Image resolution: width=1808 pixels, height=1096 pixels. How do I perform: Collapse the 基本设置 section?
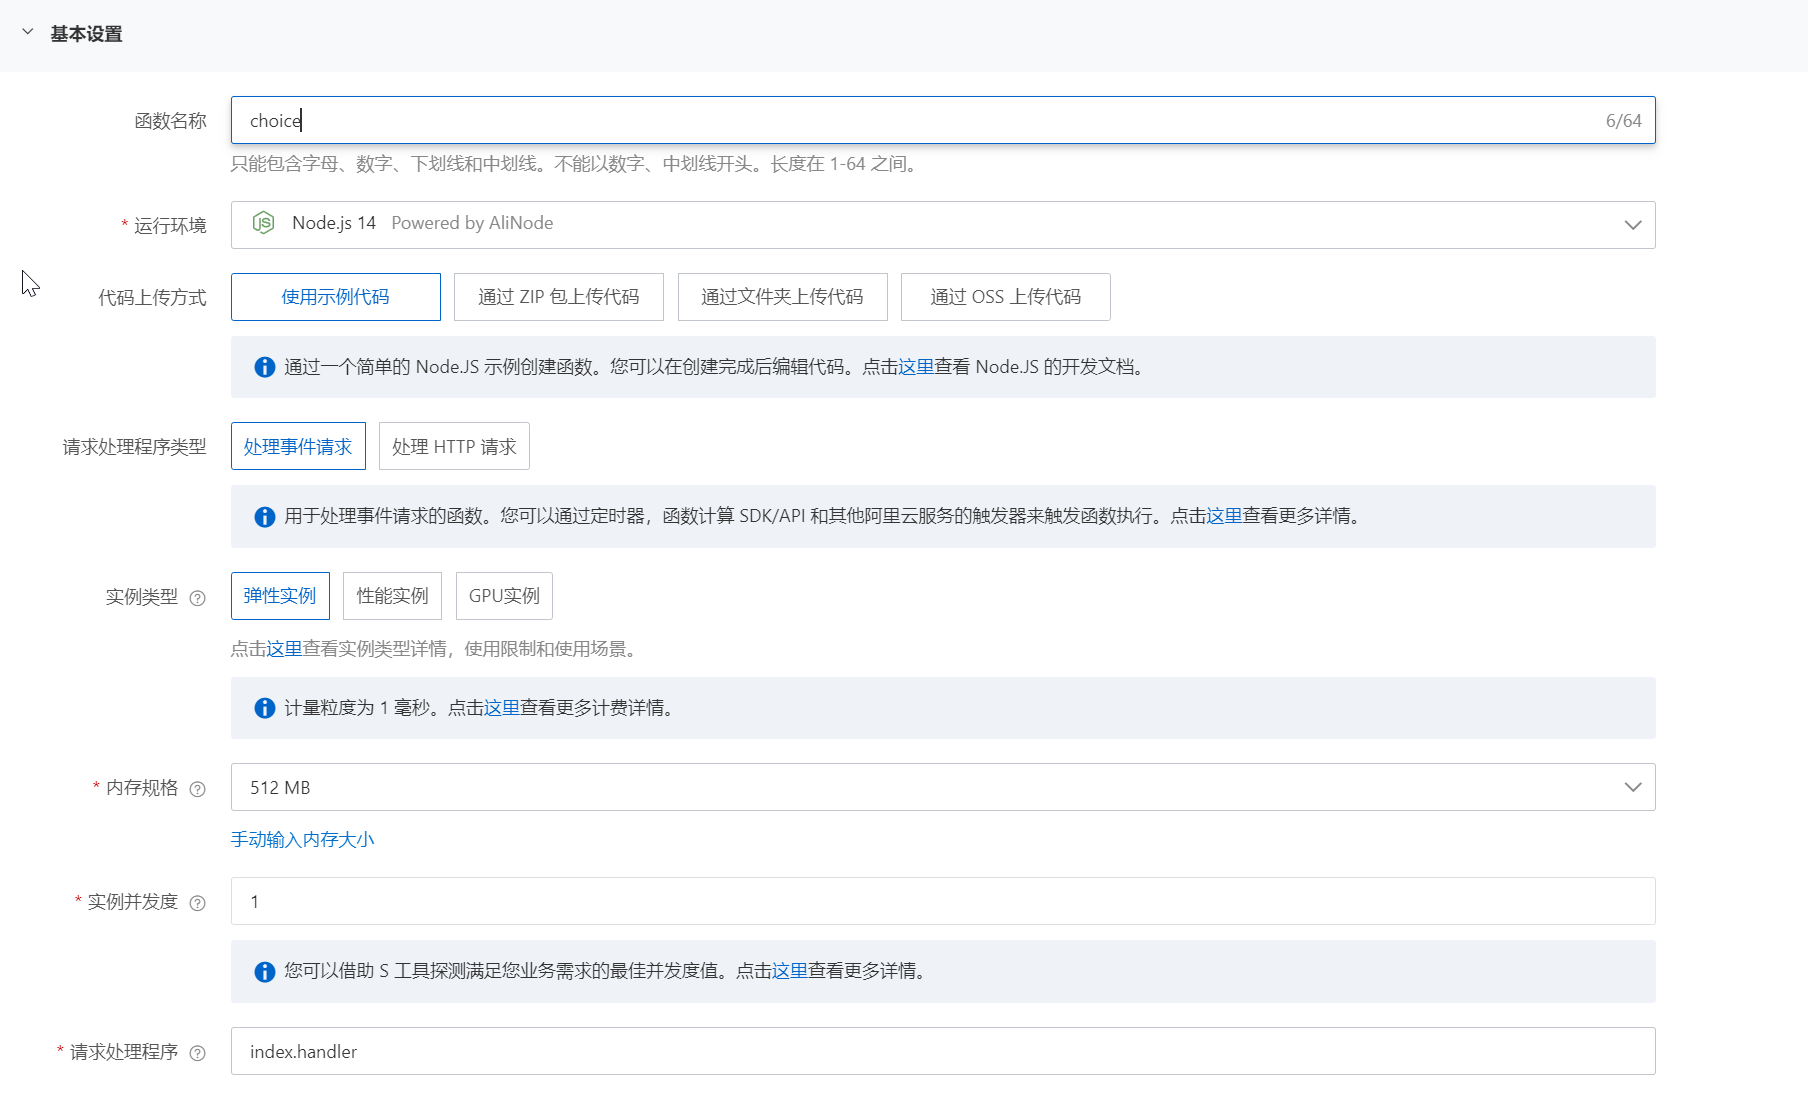click(x=28, y=33)
